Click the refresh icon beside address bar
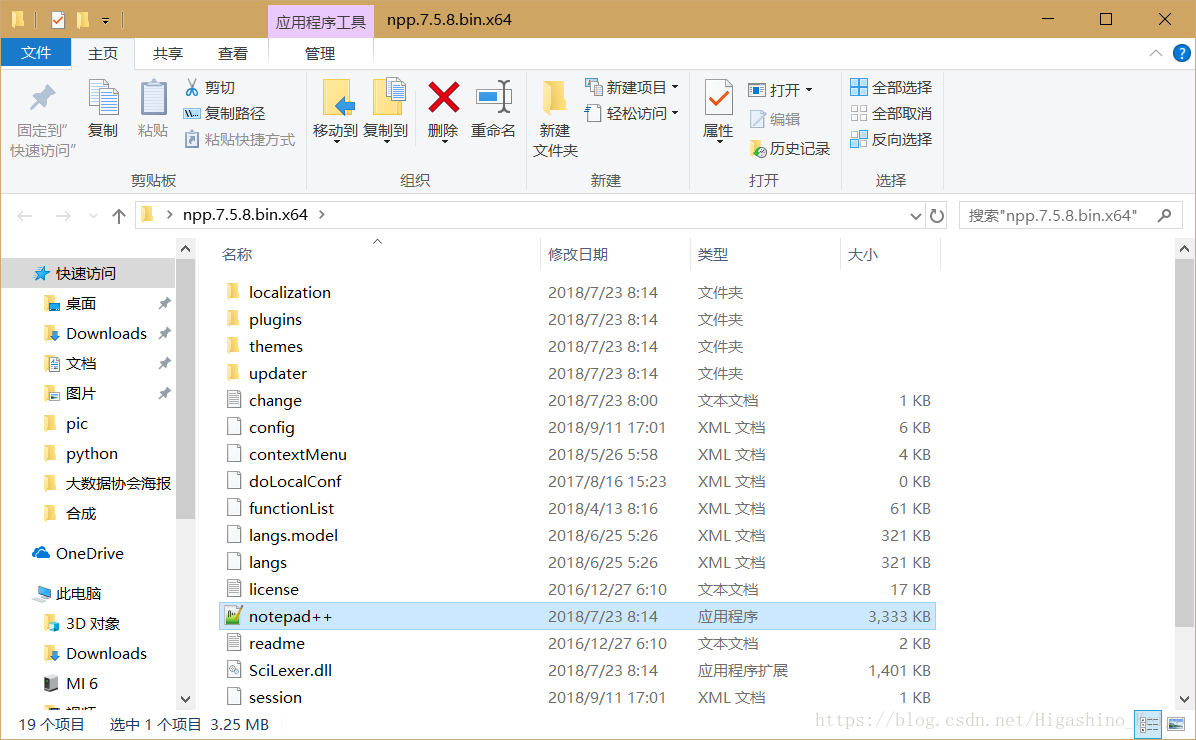 point(937,216)
